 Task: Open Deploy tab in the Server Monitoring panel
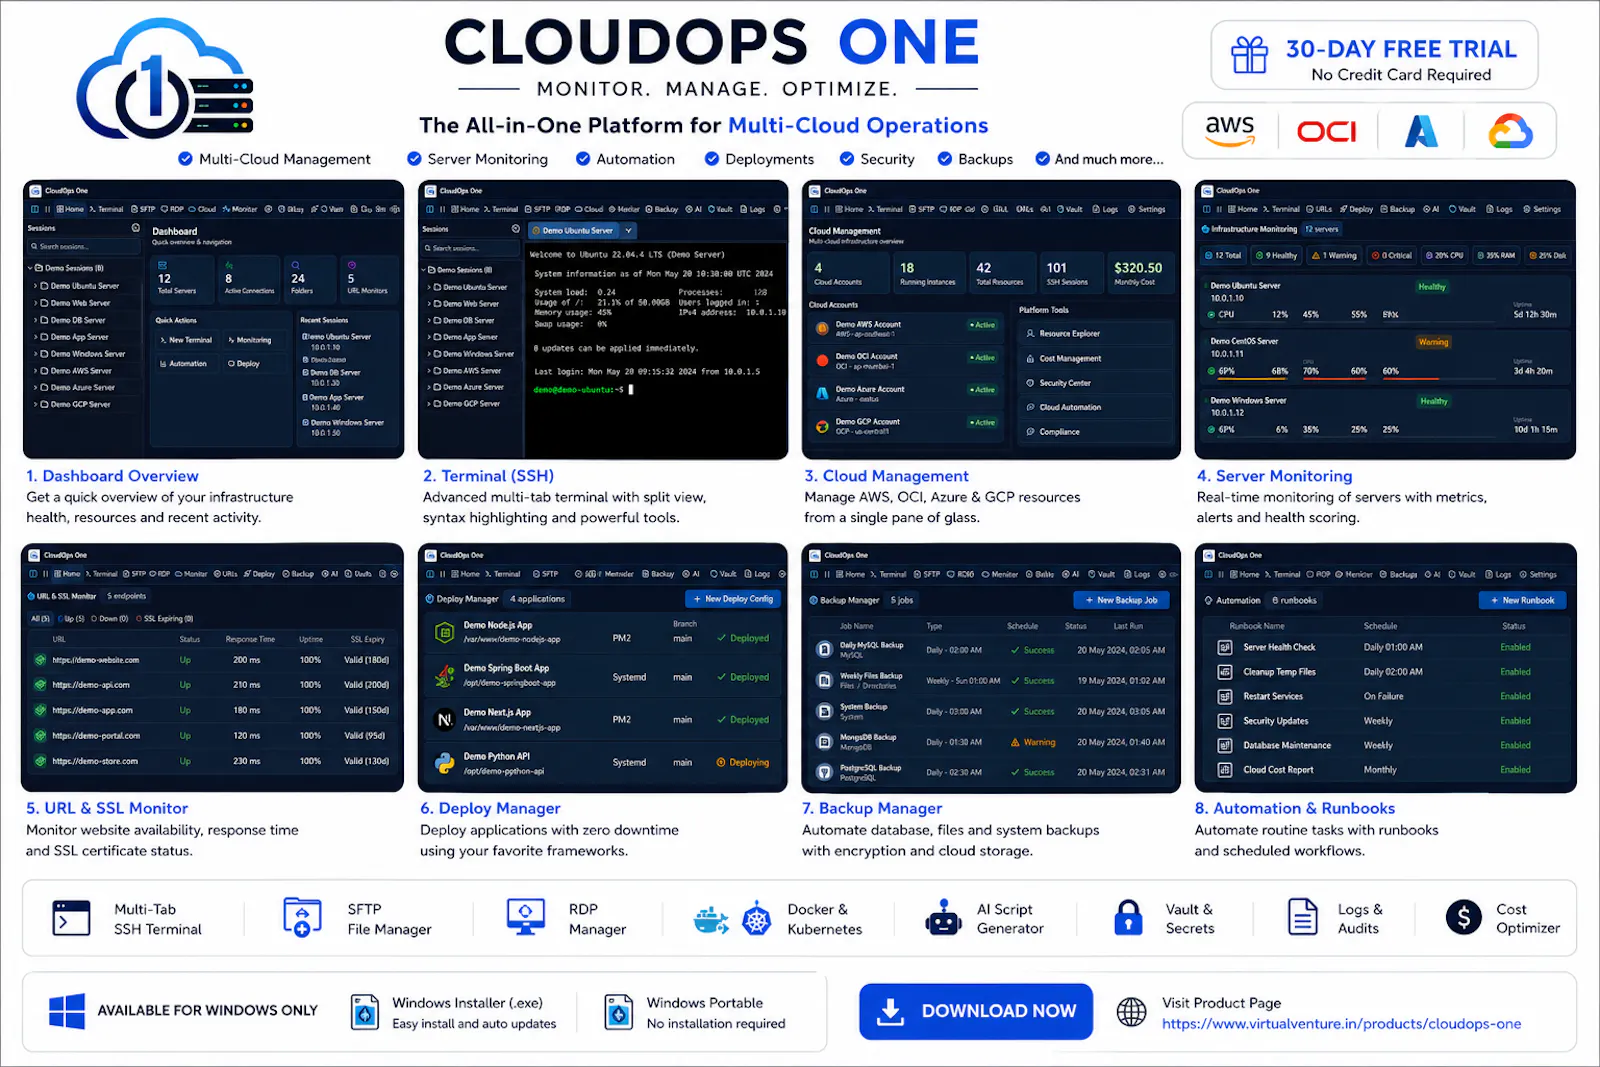click(1357, 209)
